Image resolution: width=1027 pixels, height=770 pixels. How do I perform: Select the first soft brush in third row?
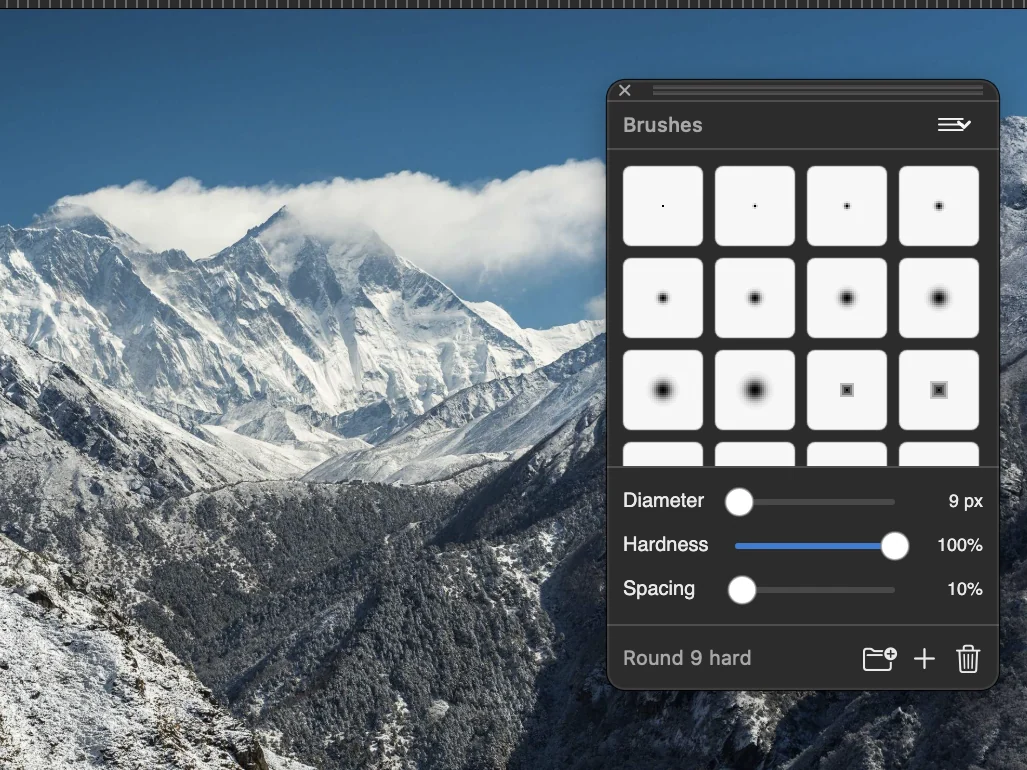[x=663, y=390]
